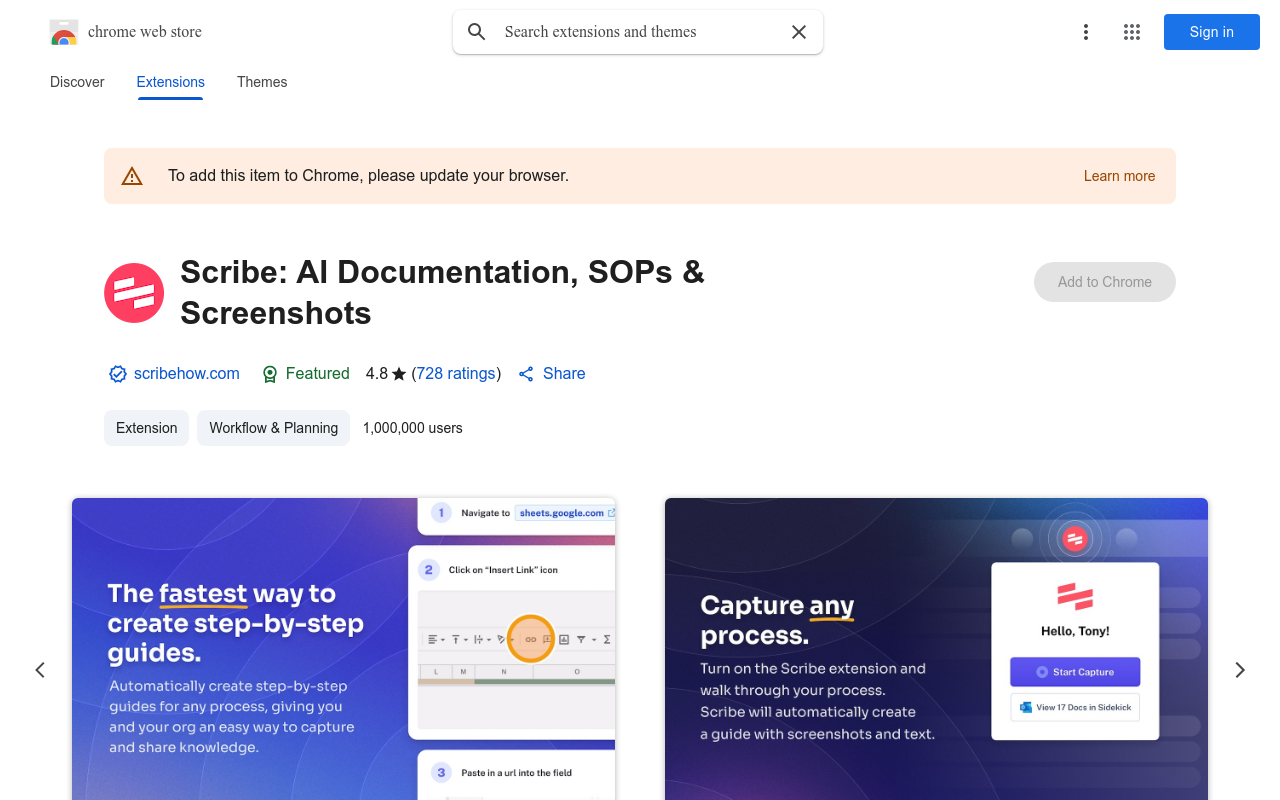1280x800 pixels.
Task: Focus the Search extensions and themes field
Action: click(x=638, y=32)
